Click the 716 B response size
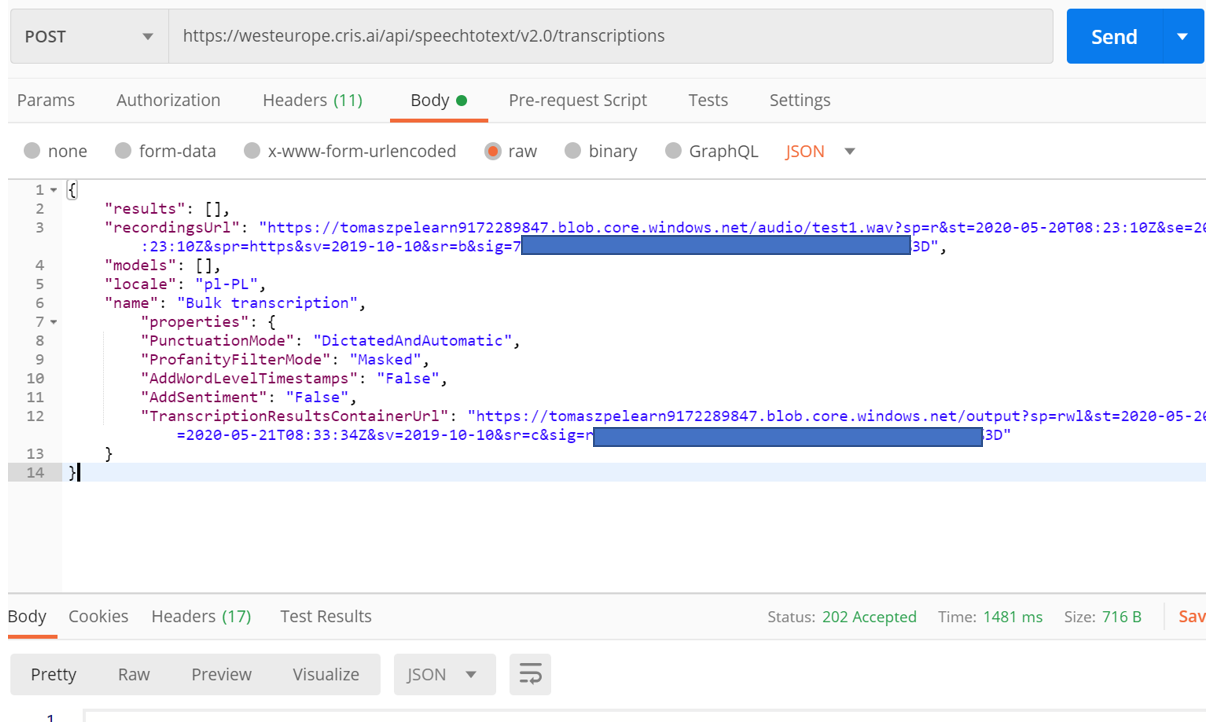This screenshot has width=1228, height=728. click(x=1121, y=617)
